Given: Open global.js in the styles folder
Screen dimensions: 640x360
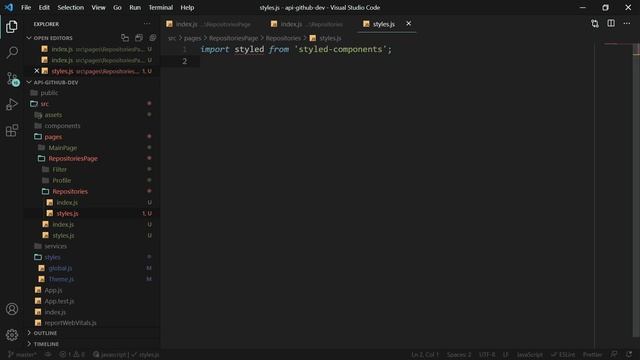Looking at the screenshot, I should click(60, 268).
